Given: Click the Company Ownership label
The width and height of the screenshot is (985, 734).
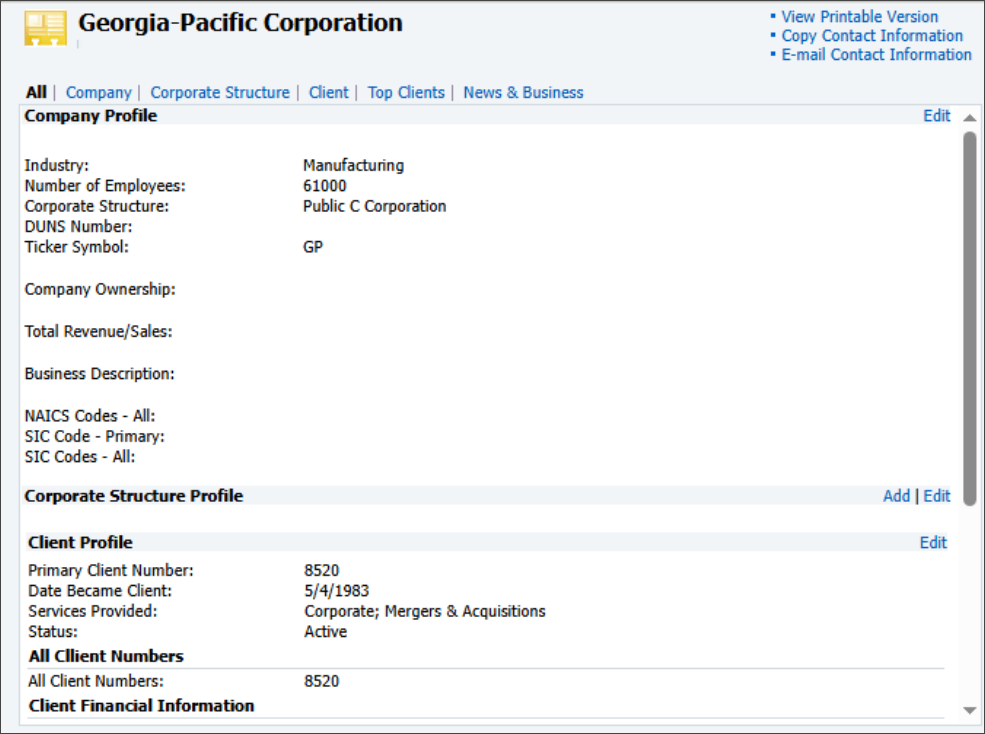Looking at the screenshot, I should (x=100, y=289).
